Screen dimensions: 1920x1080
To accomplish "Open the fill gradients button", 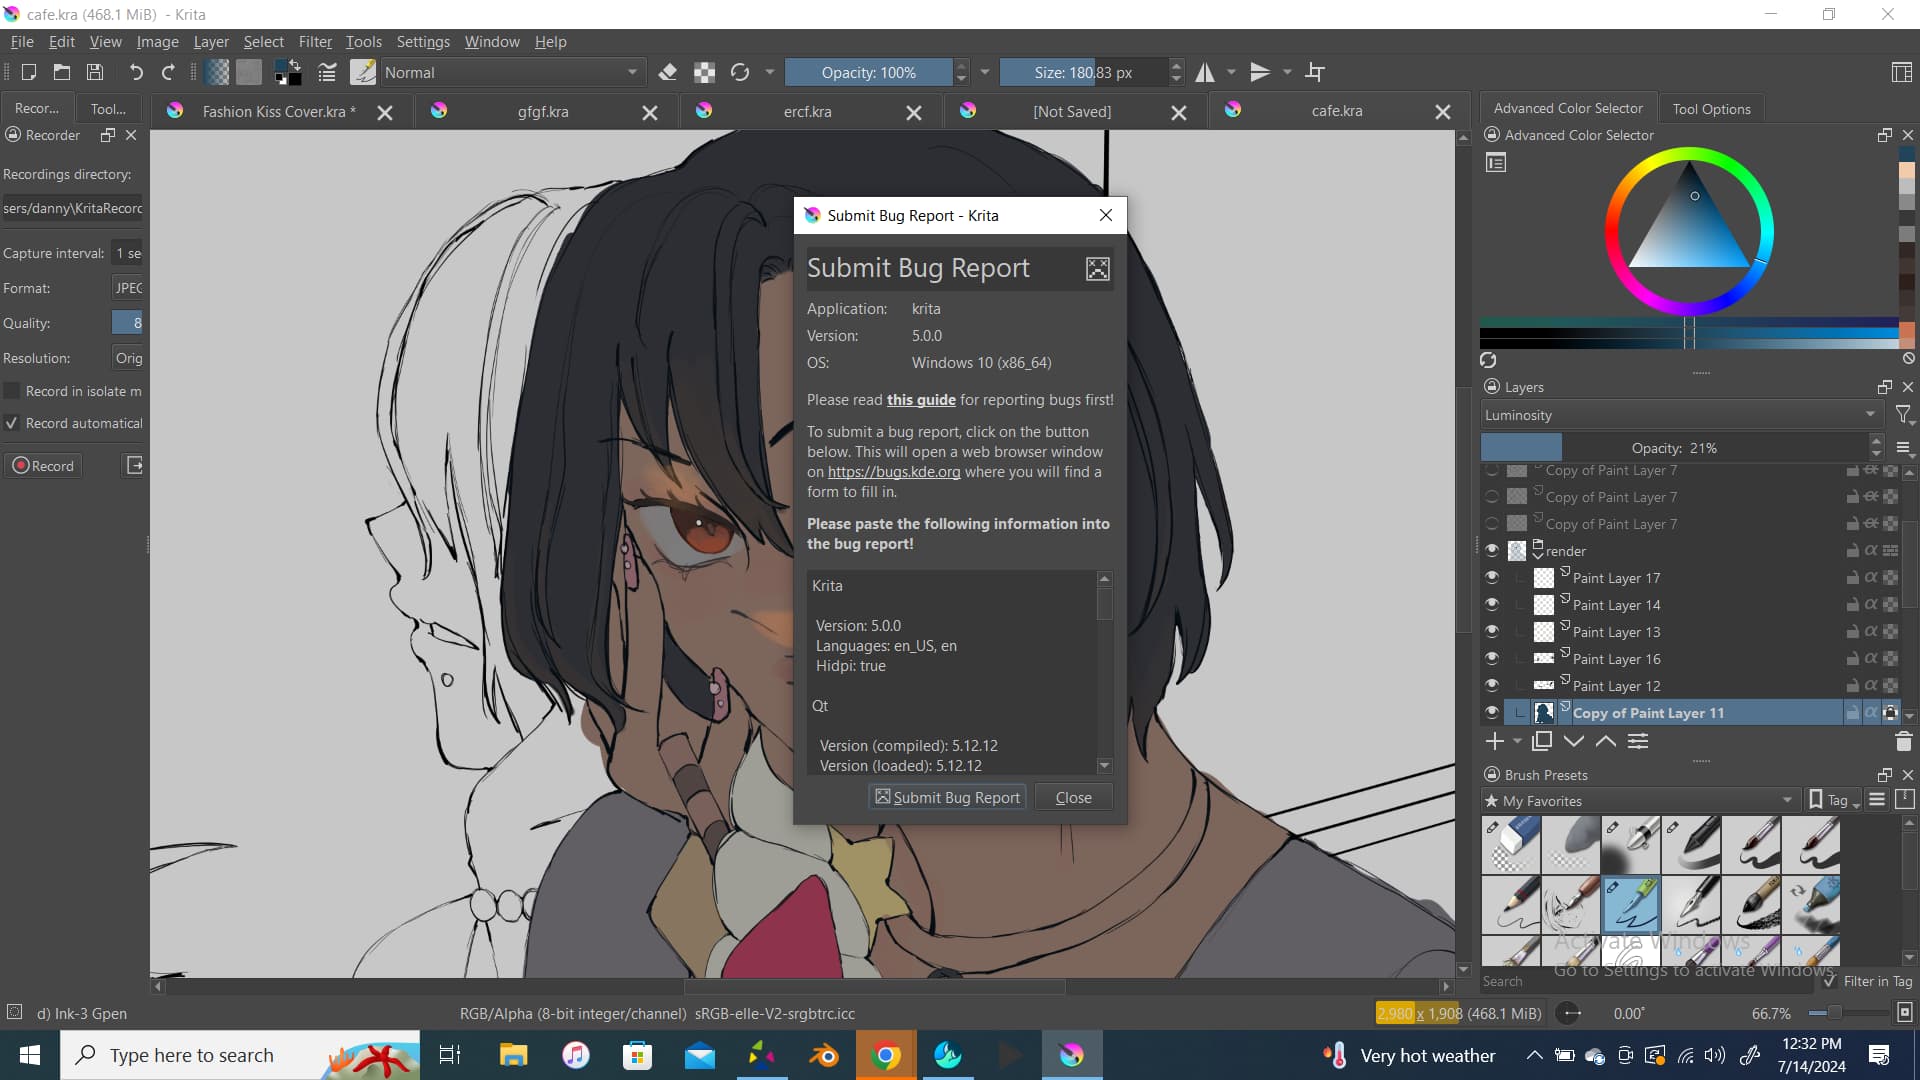I will point(217,72).
